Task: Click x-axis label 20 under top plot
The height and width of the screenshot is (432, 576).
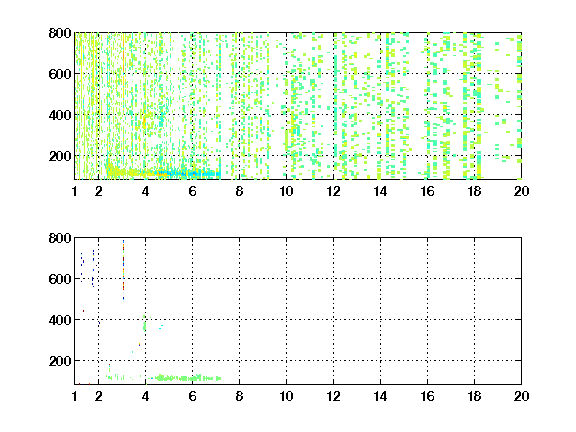Action: pyautogui.click(x=521, y=191)
